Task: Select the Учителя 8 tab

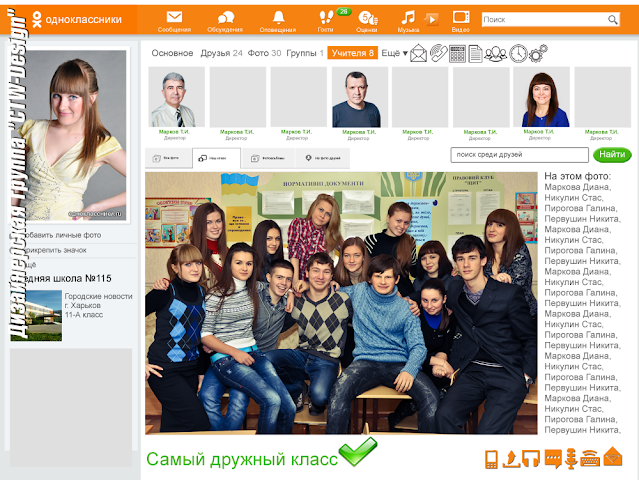Action: [353, 53]
